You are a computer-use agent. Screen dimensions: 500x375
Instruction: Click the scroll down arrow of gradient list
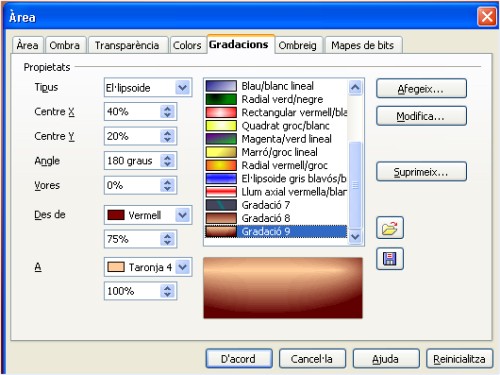[355, 237]
